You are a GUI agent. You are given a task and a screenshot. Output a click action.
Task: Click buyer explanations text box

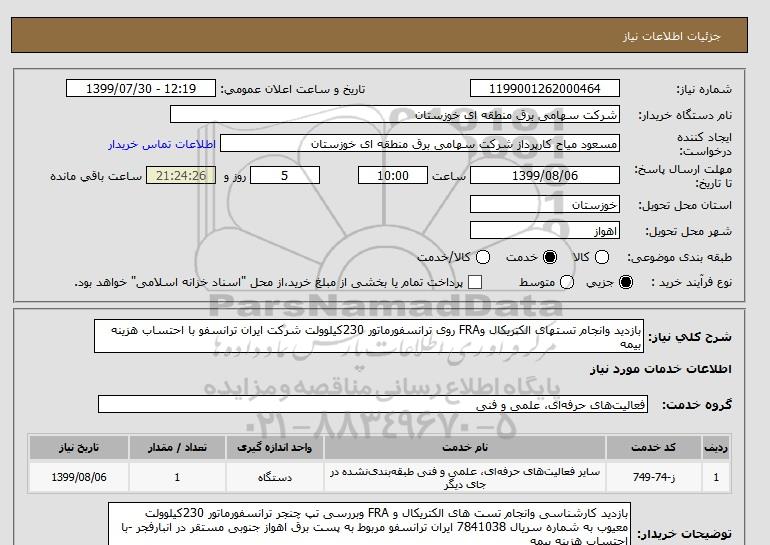click(x=369, y=524)
